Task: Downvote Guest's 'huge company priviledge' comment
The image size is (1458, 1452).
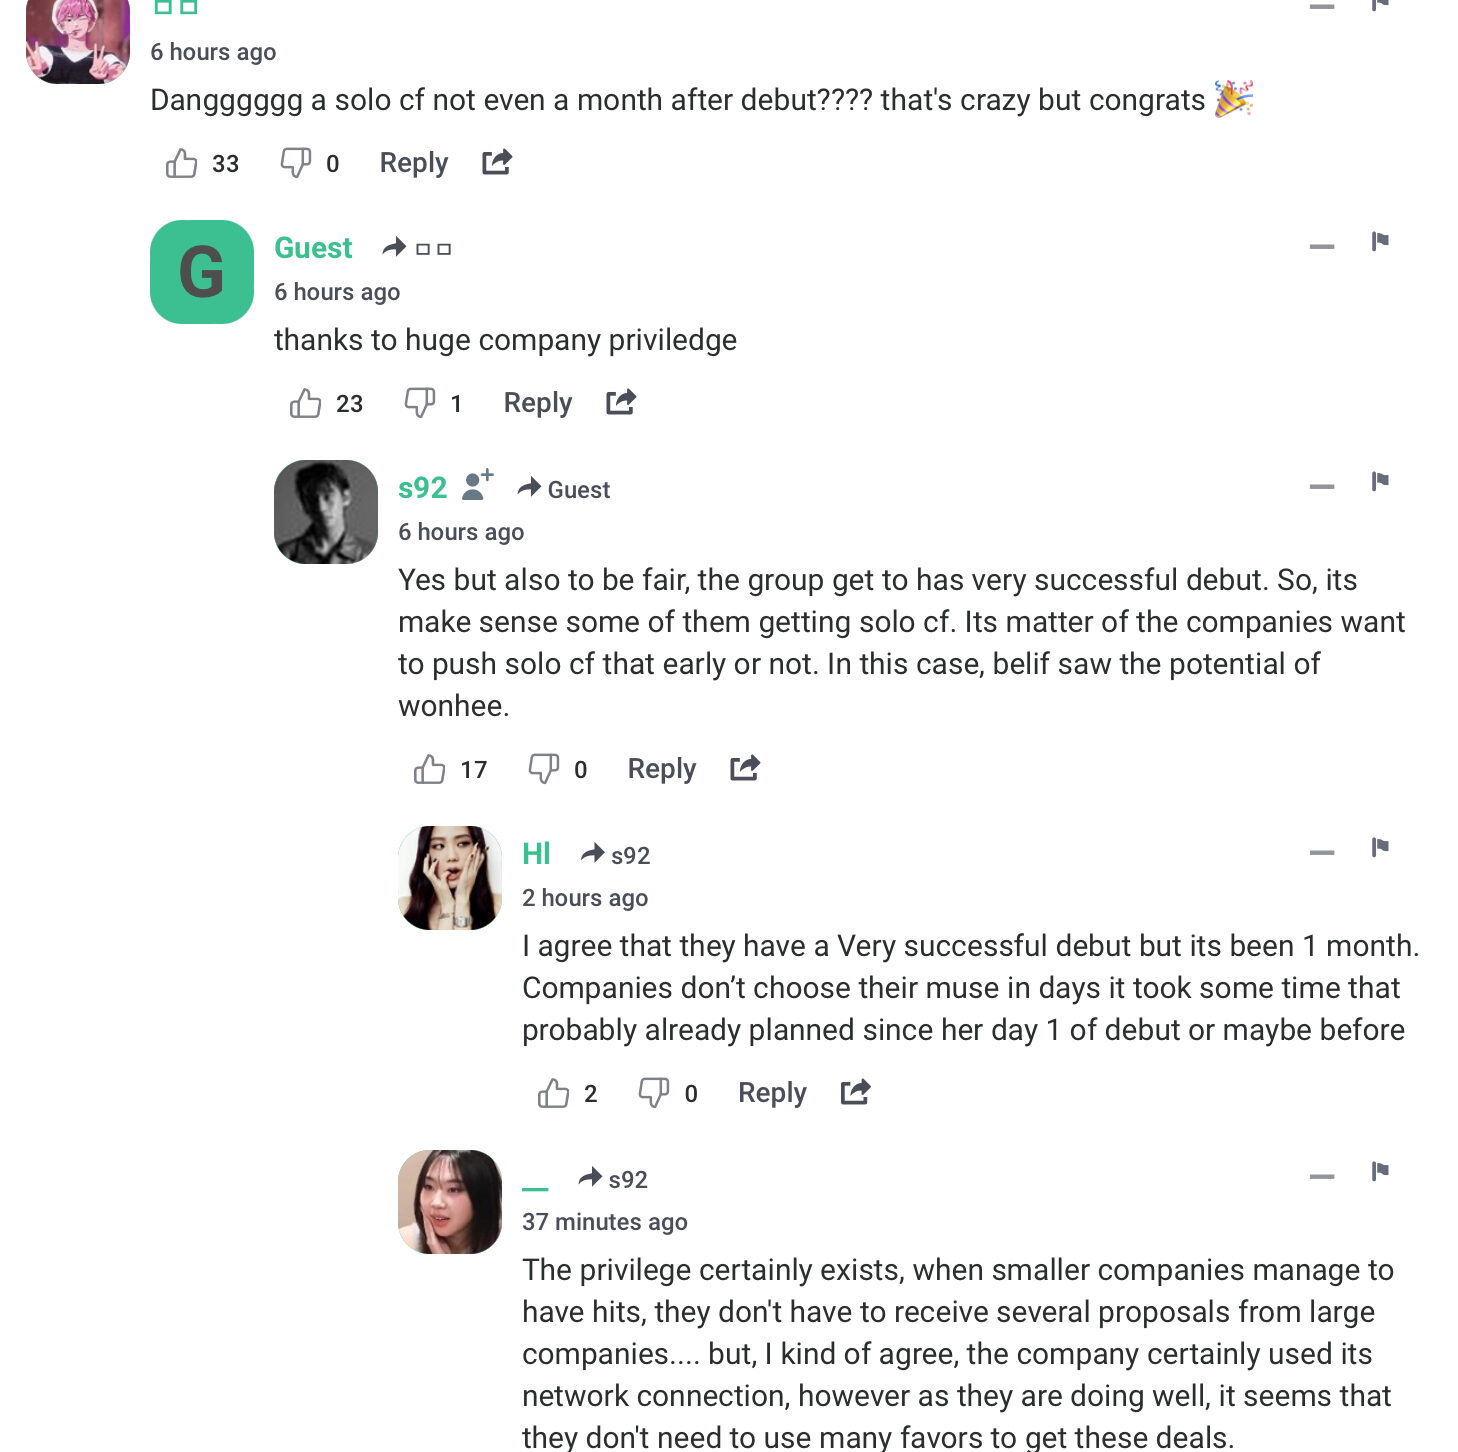Action: coord(419,403)
